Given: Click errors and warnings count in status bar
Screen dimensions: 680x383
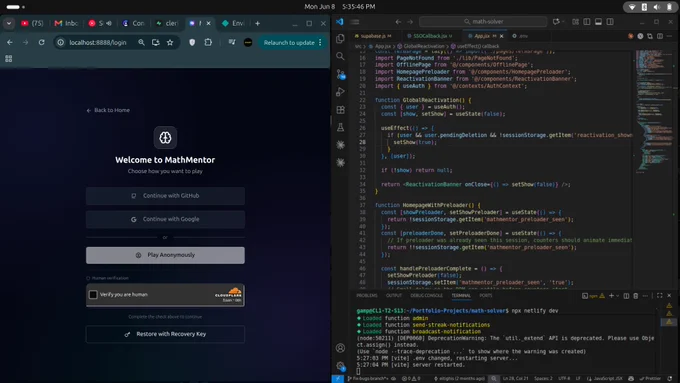Looking at the screenshot, I should tap(411, 379).
